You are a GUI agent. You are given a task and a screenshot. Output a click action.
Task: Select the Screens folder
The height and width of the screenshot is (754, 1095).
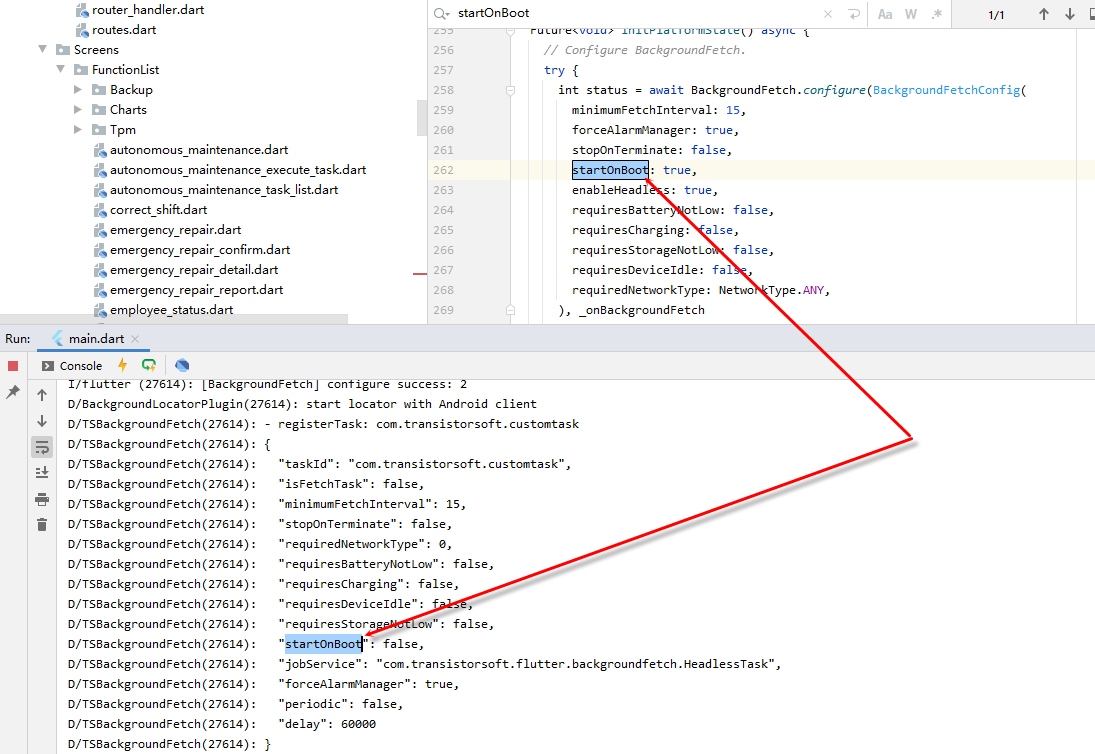click(x=96, y=50)
